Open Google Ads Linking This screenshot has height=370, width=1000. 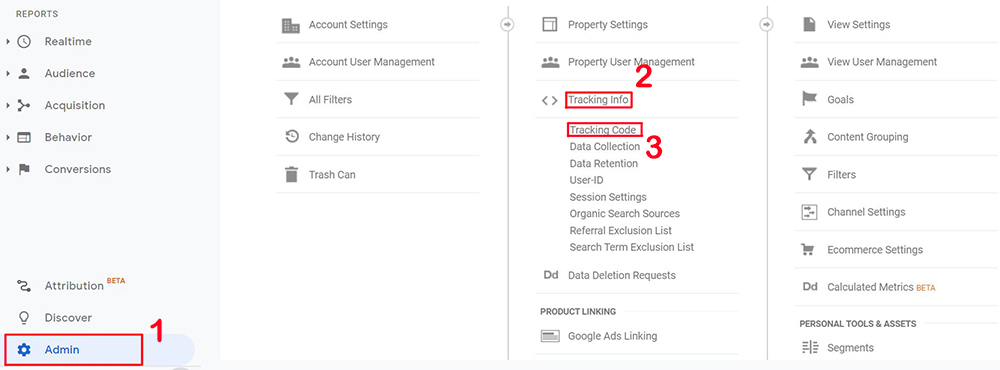pyautogui.click(x=612, y=336)
